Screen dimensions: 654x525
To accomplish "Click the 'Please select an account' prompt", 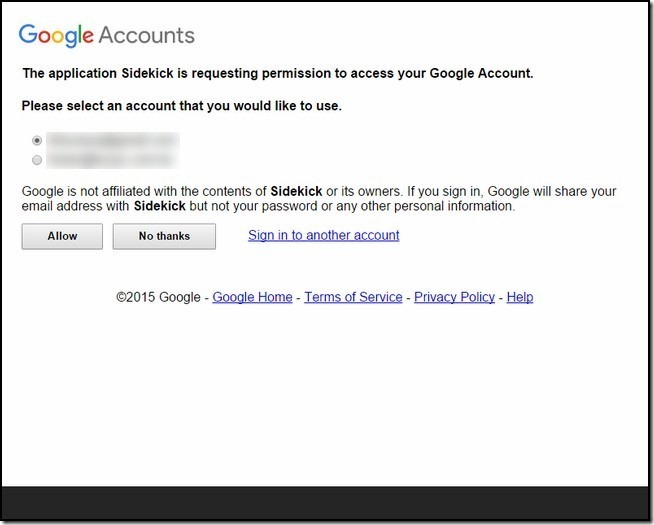I will 182,106.
